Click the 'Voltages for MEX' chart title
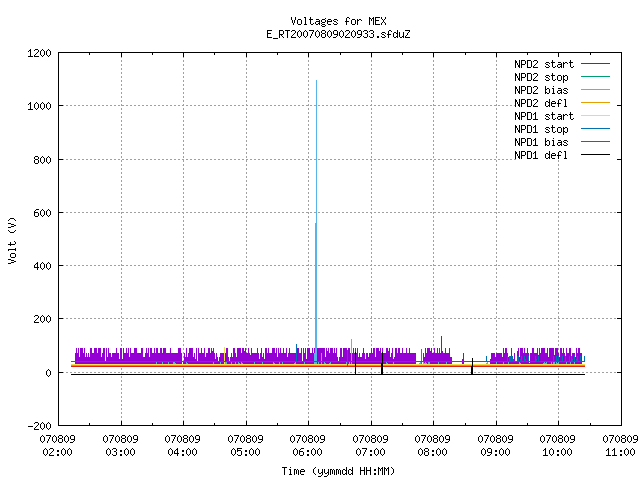The image size is (640, 480). (338, 21)
